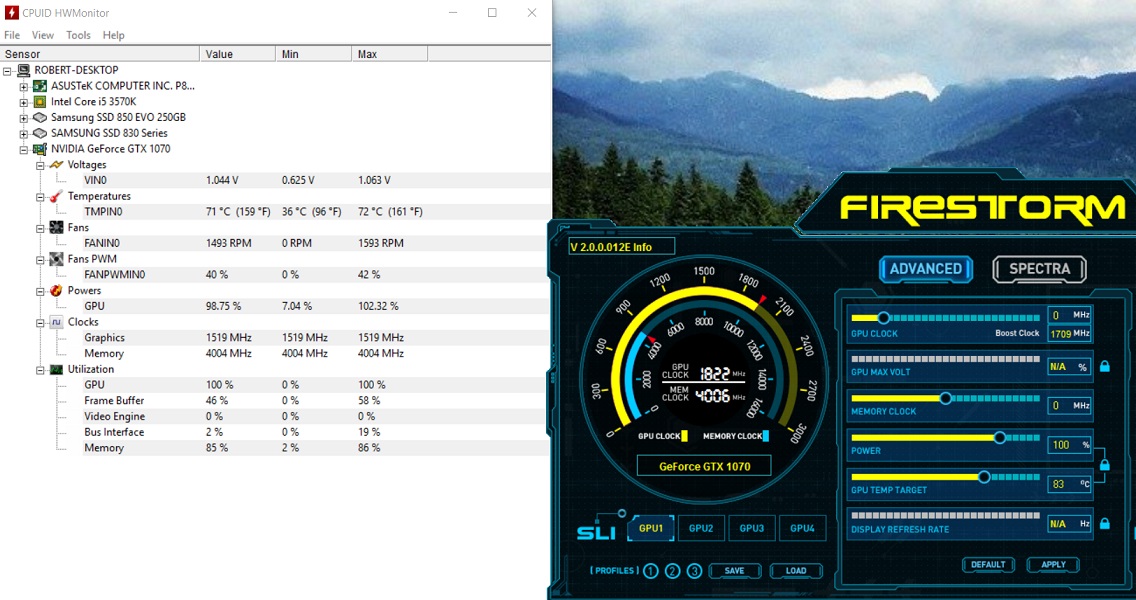Click the MEMORY CLOCK offset MHz field
The width and height of the screenshot is (1136, 600).
(1069, 406)
